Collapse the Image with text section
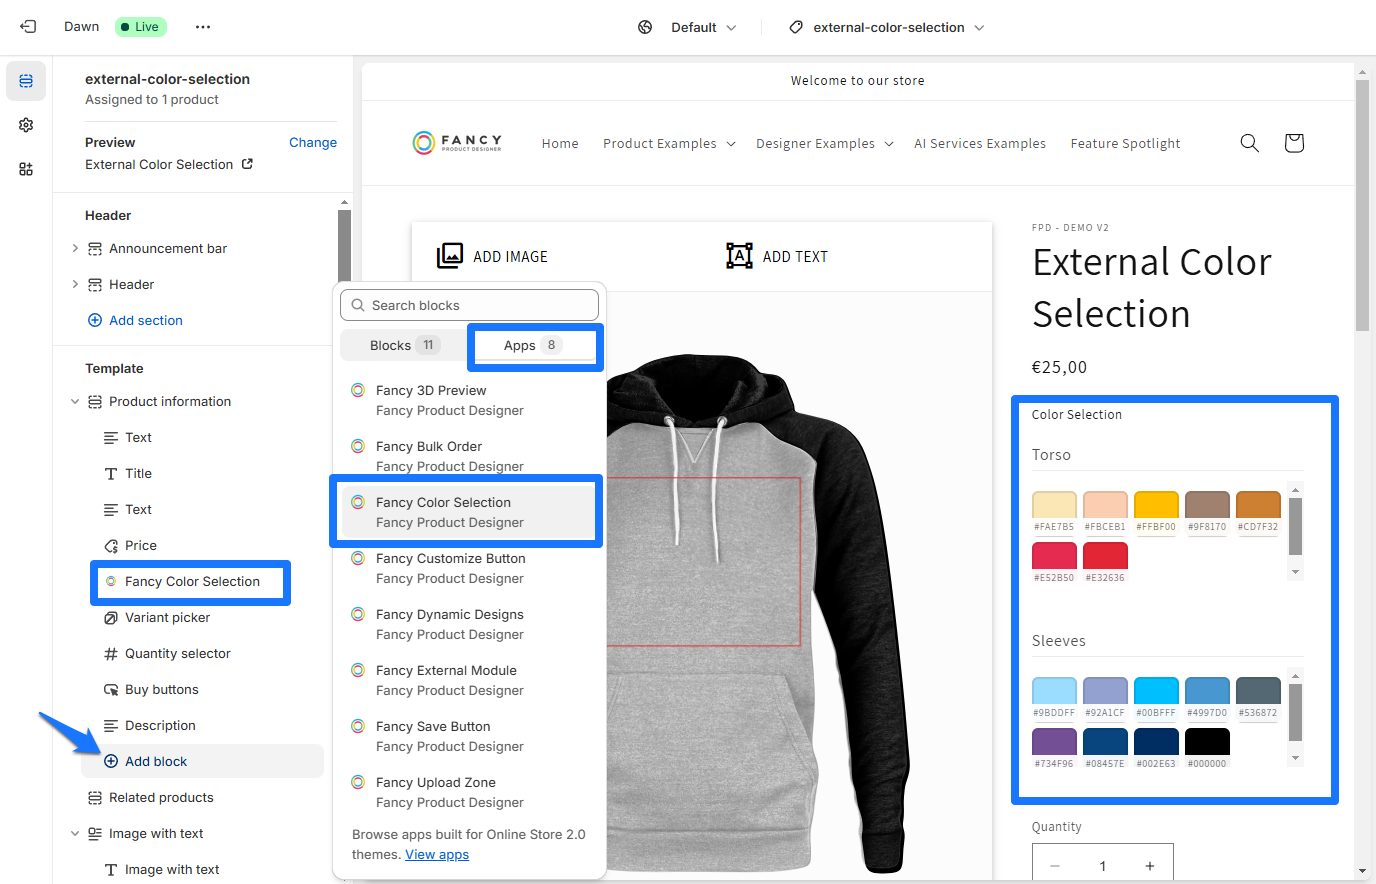 [x=75, y=833]
